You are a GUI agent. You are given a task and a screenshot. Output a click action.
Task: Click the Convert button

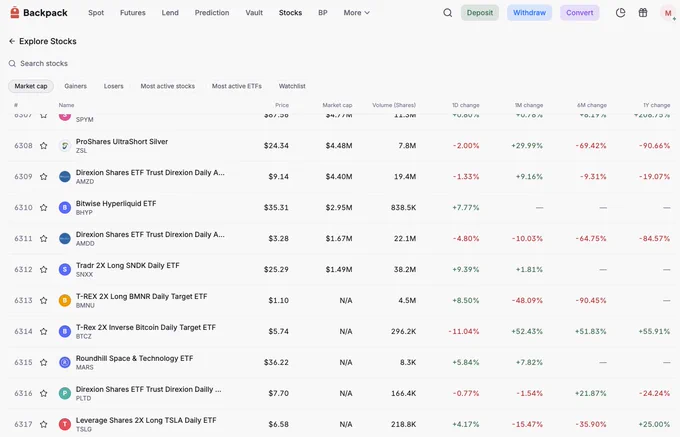[x=579, y=13]
